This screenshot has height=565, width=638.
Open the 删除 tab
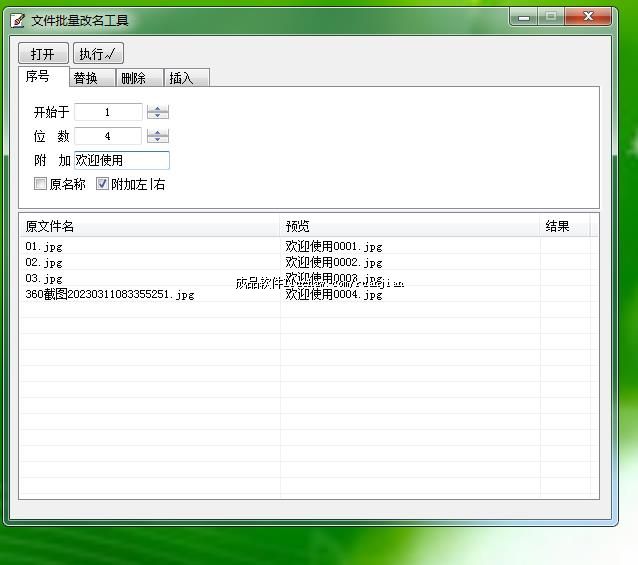tap(140, 78)
